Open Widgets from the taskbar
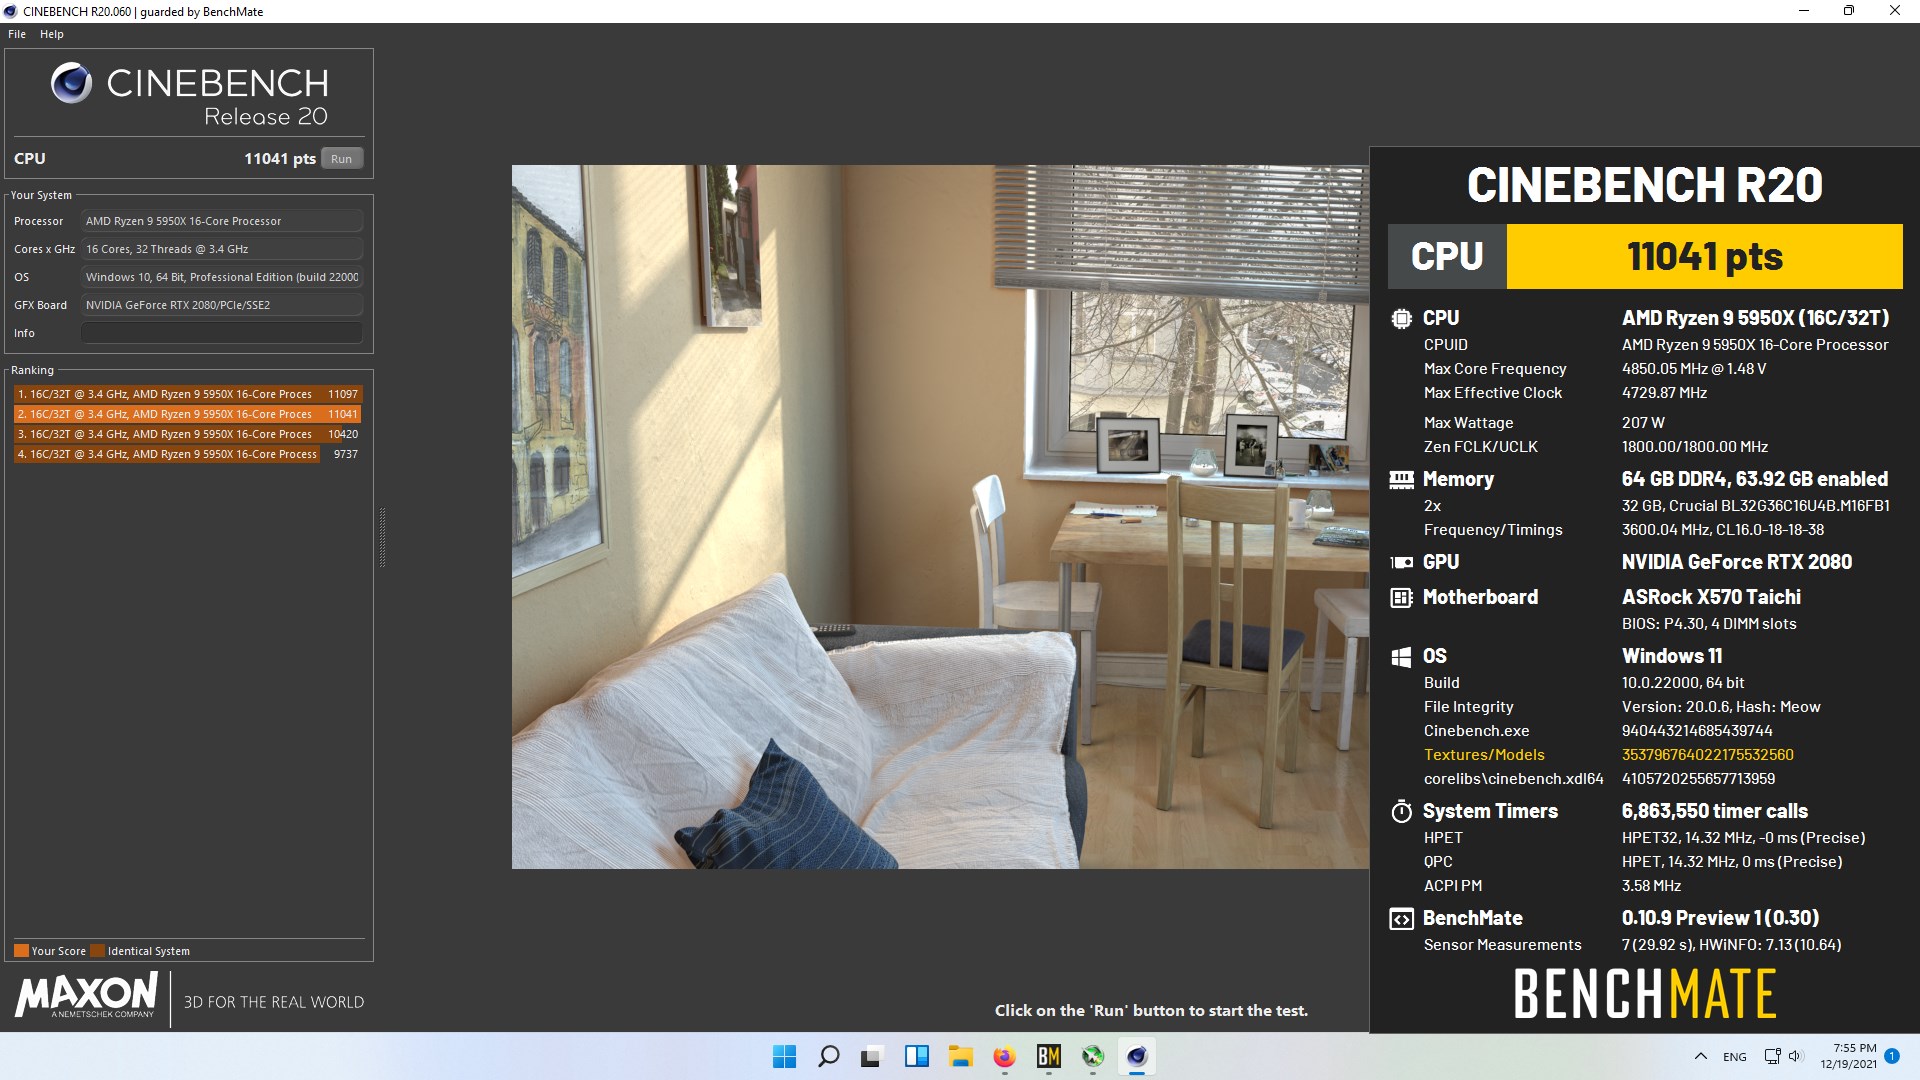 coord(917,1056)
